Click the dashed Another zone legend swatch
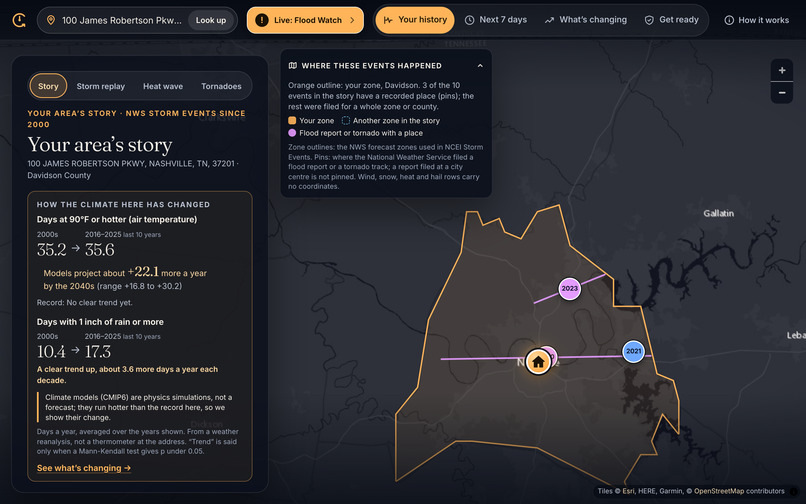Screen dimensions: 806x504 (346, 120)
